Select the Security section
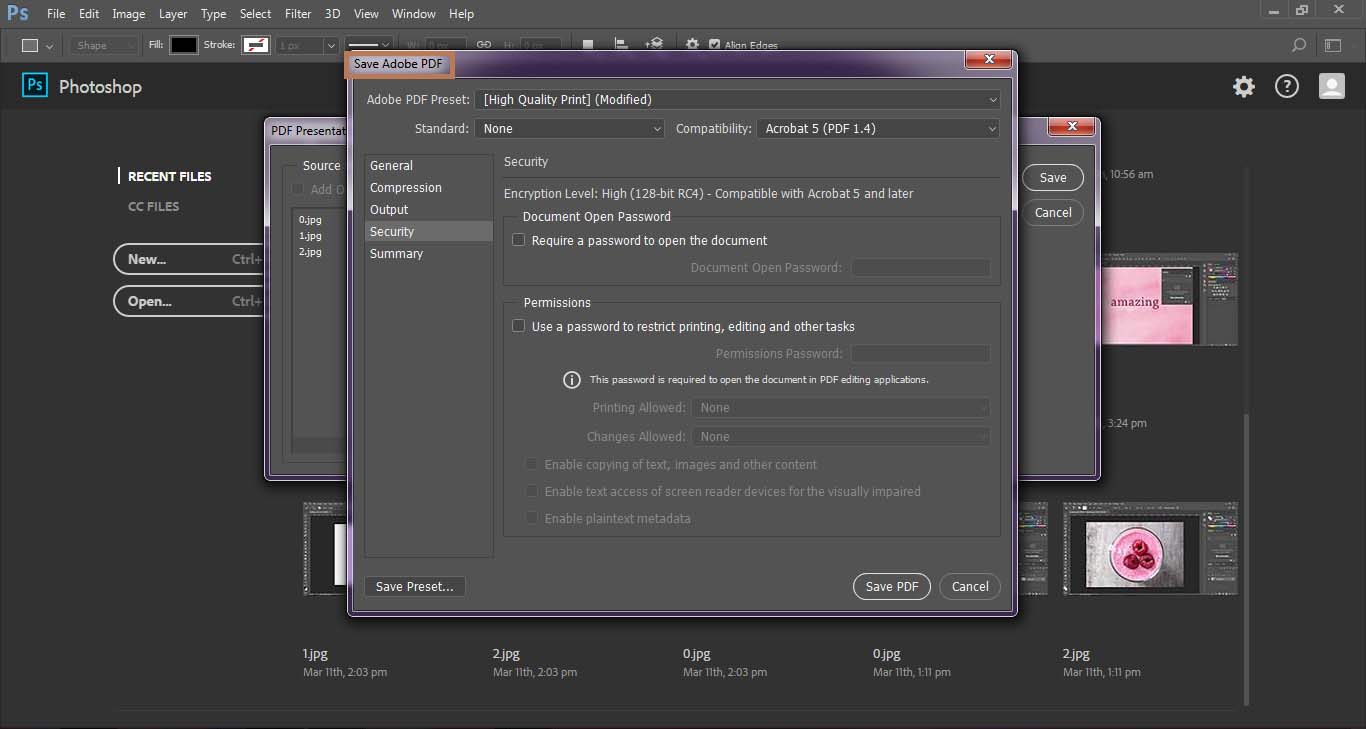This screenshot has width=1366, height=729. [429, 232]
